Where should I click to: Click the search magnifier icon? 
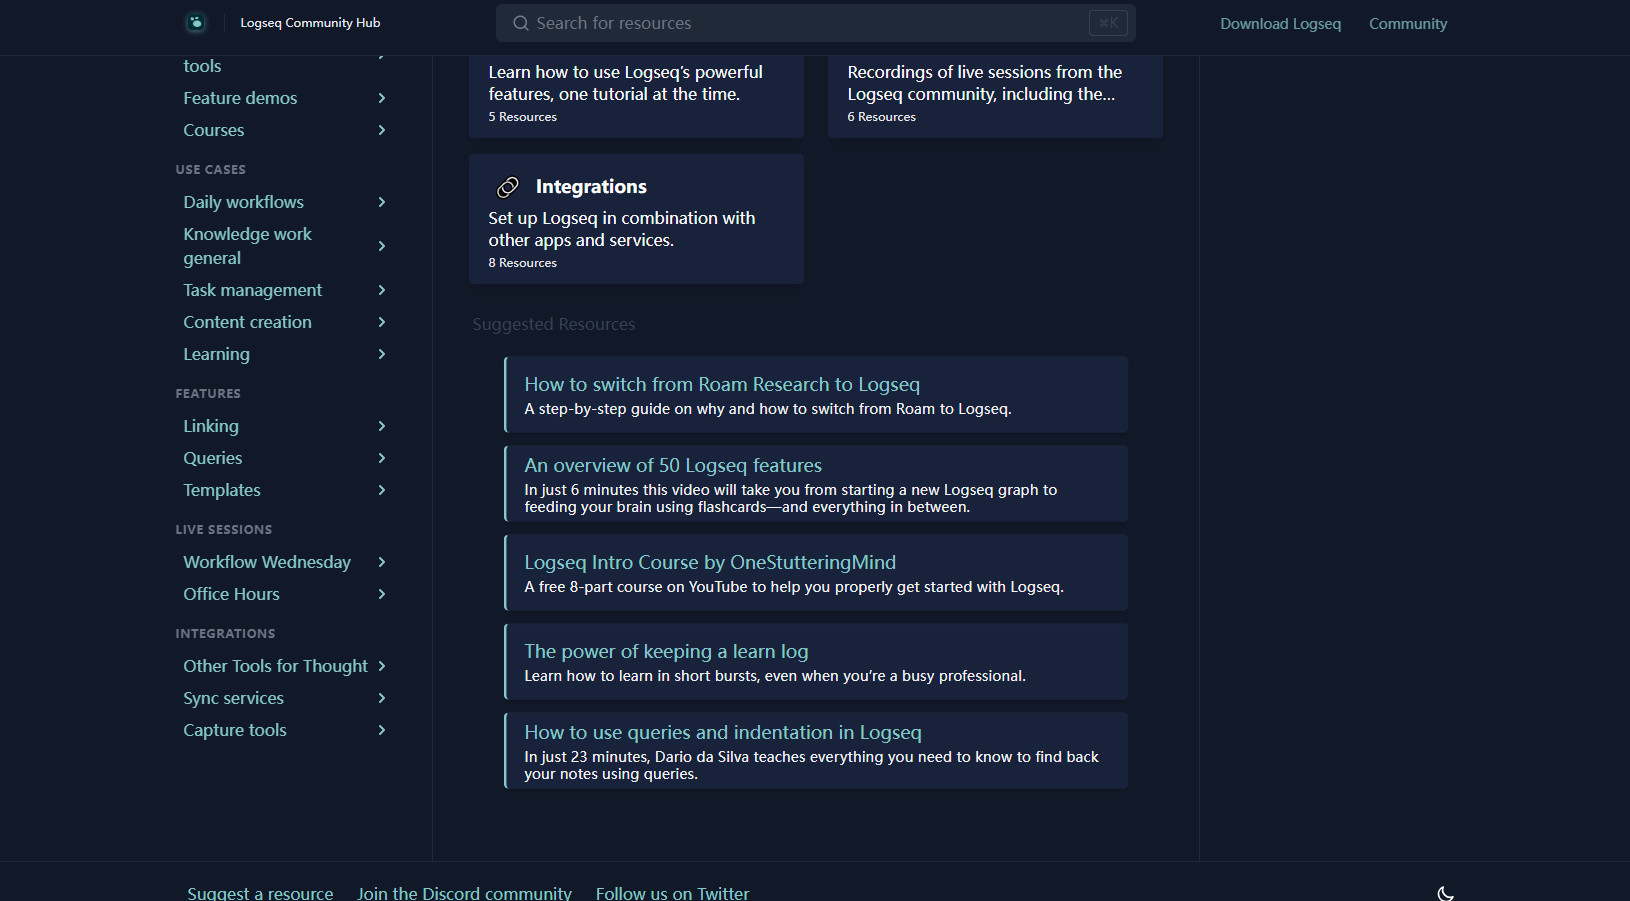click(521, 23)
